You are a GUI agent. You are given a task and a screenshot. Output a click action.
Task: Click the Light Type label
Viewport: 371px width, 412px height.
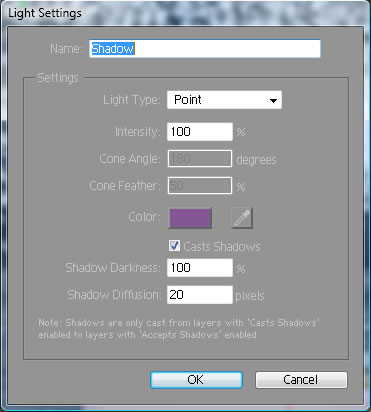pyautogui.click(x=132, y=100)
